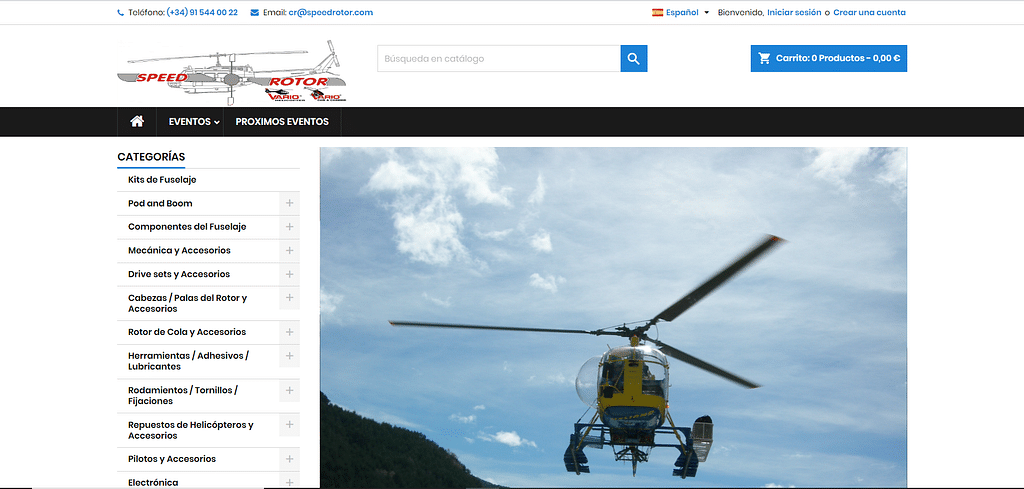Focus the Búsqueda en catálogo search field

click(498, 59)
